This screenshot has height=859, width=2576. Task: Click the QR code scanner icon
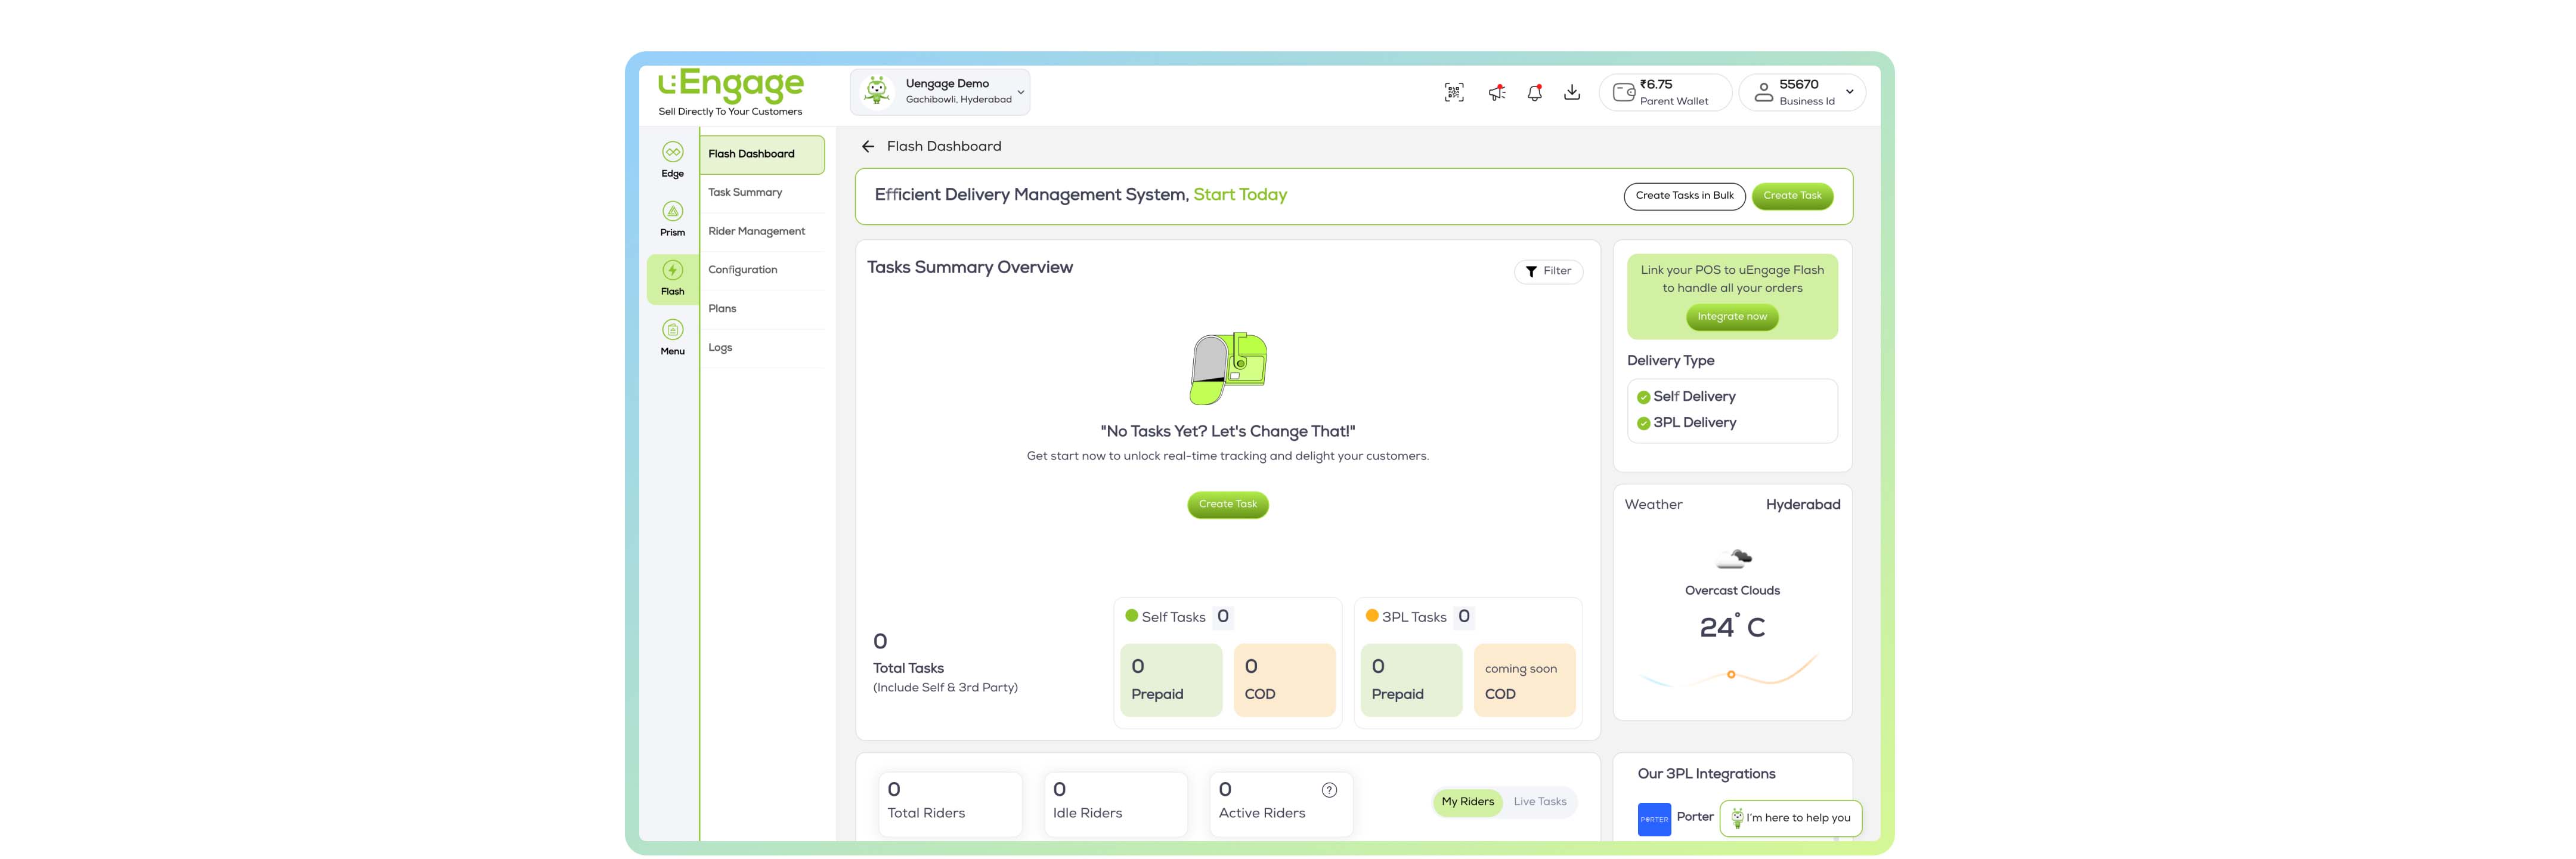click(x=1454, y=93)
